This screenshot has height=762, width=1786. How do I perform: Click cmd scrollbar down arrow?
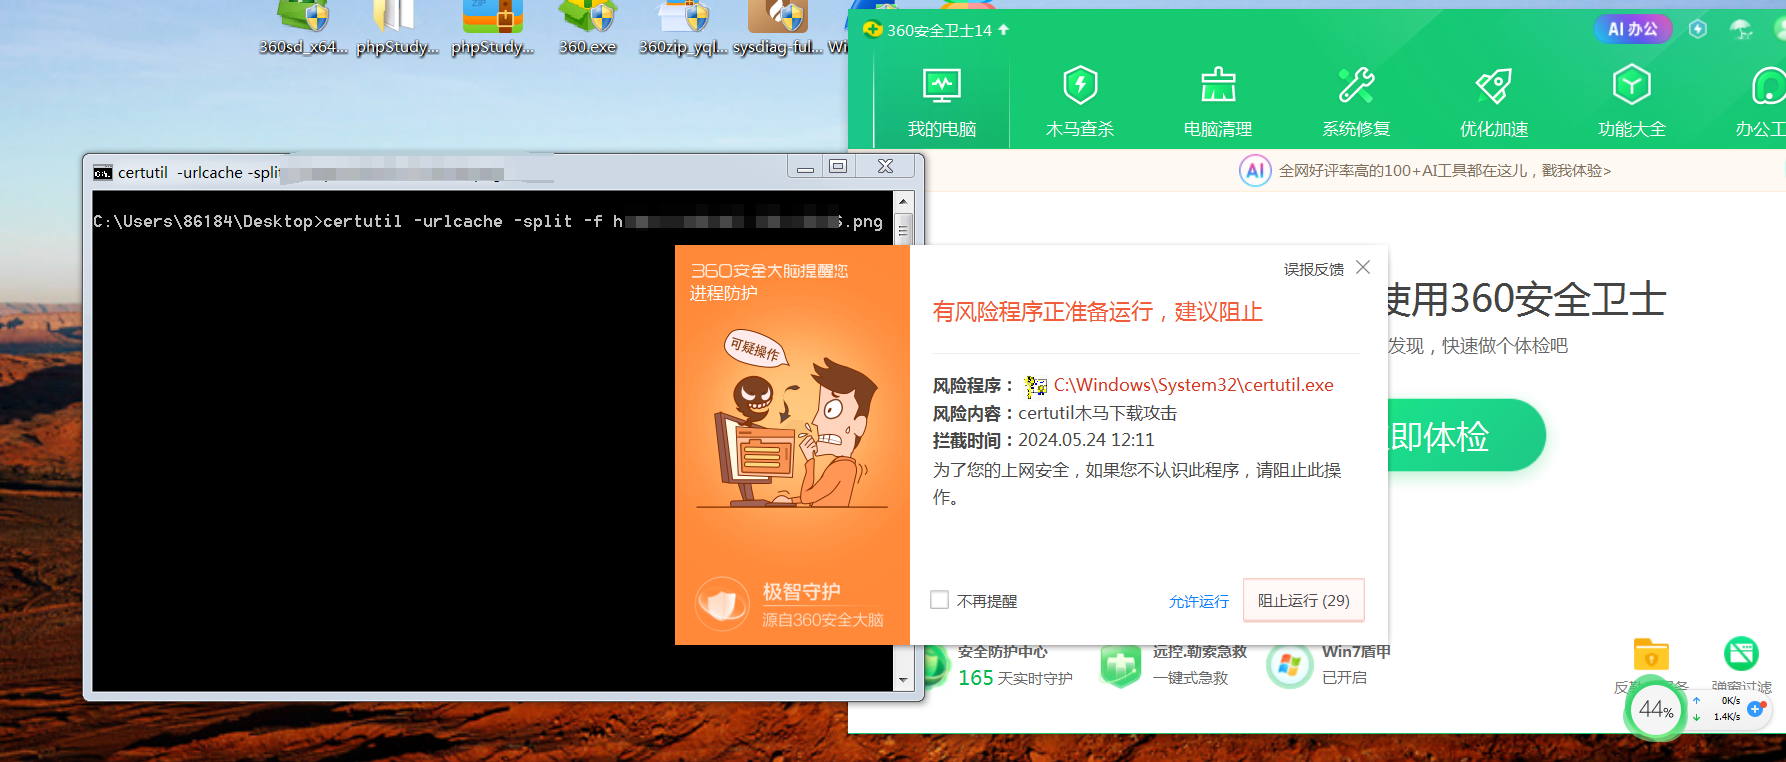pos(903,680)
